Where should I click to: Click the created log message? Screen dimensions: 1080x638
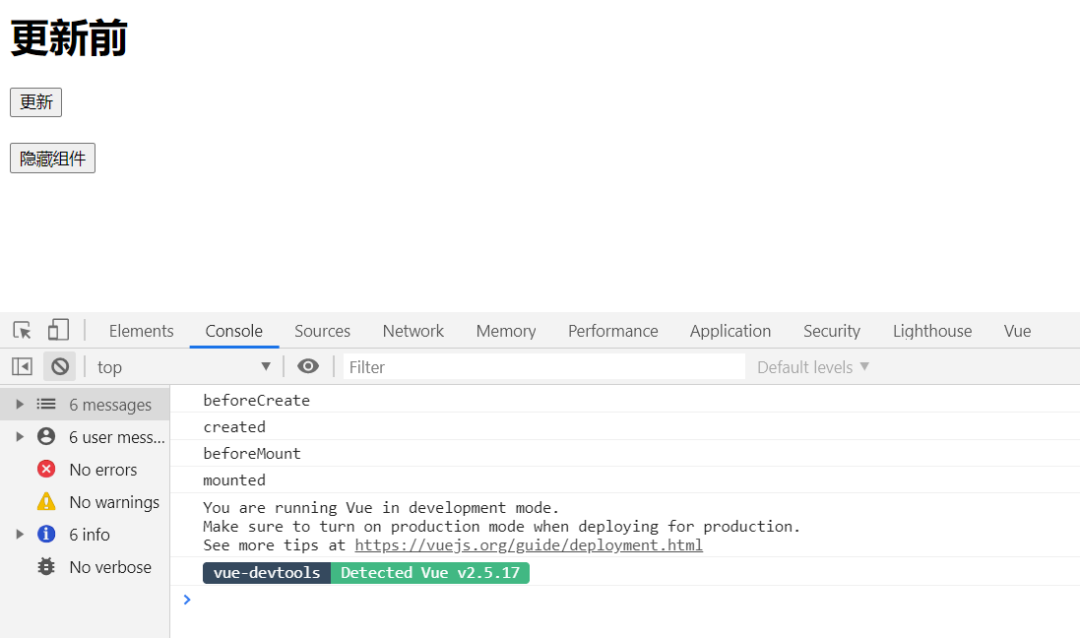(x=234, y=426)
